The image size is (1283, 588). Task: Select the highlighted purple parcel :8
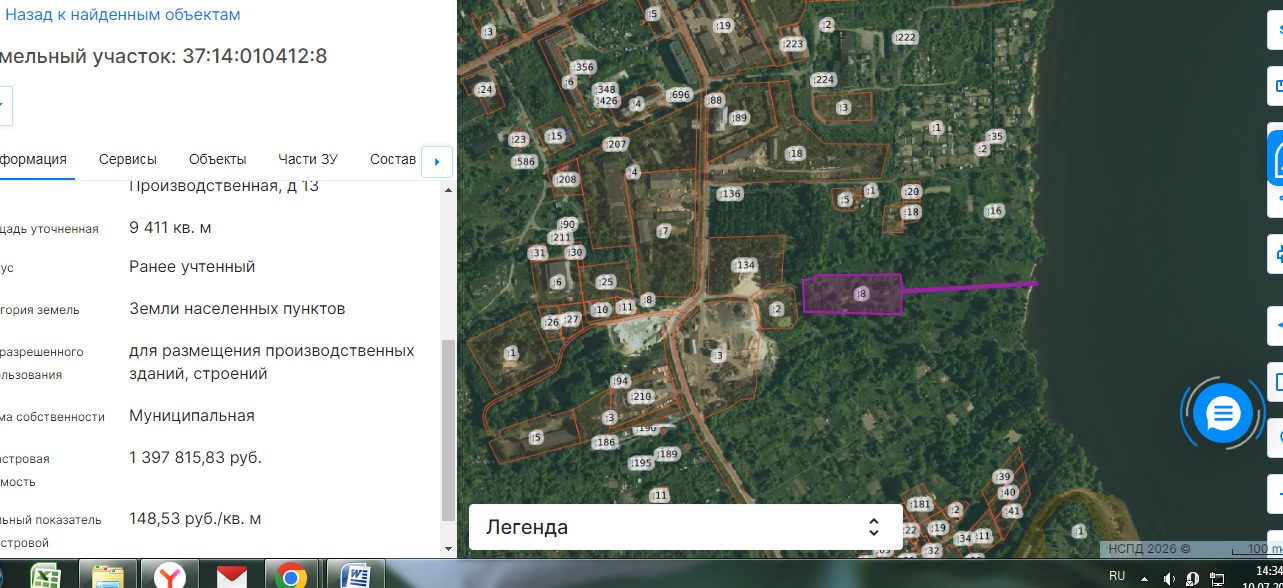point(853,294)
